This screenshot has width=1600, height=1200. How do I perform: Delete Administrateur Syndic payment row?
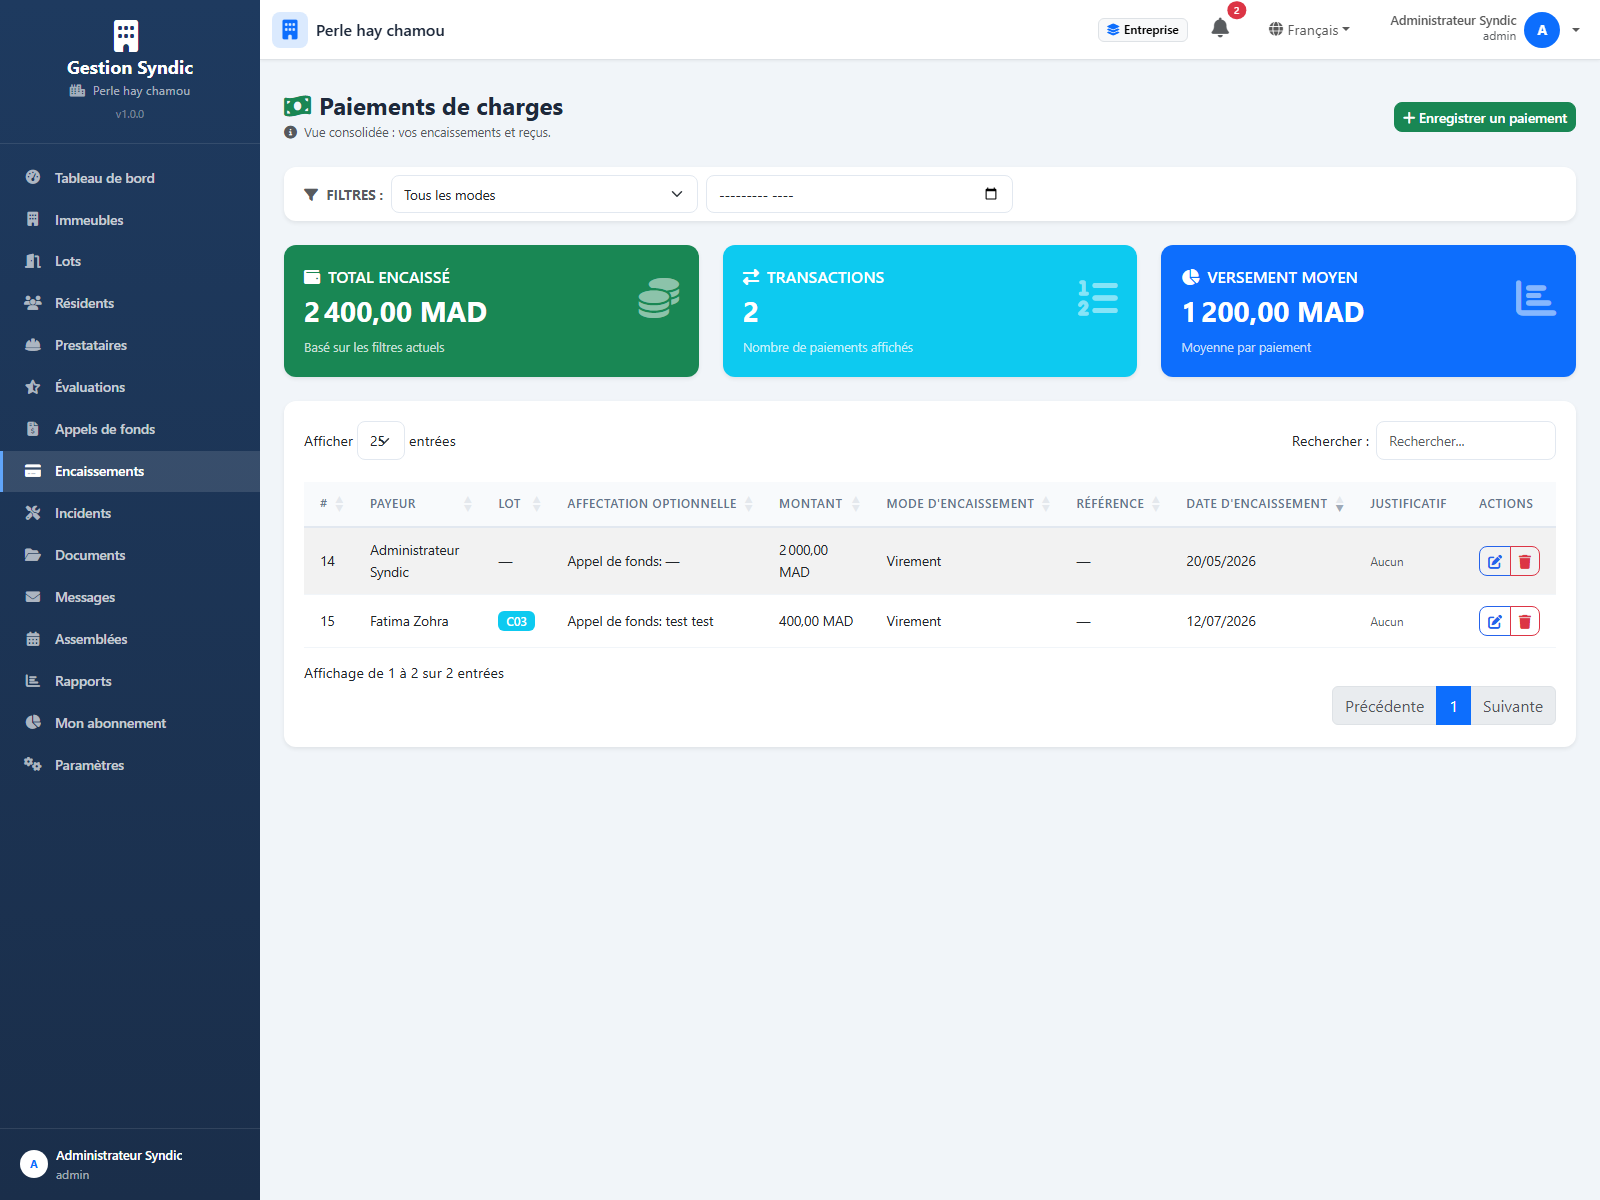[1525, 562]
